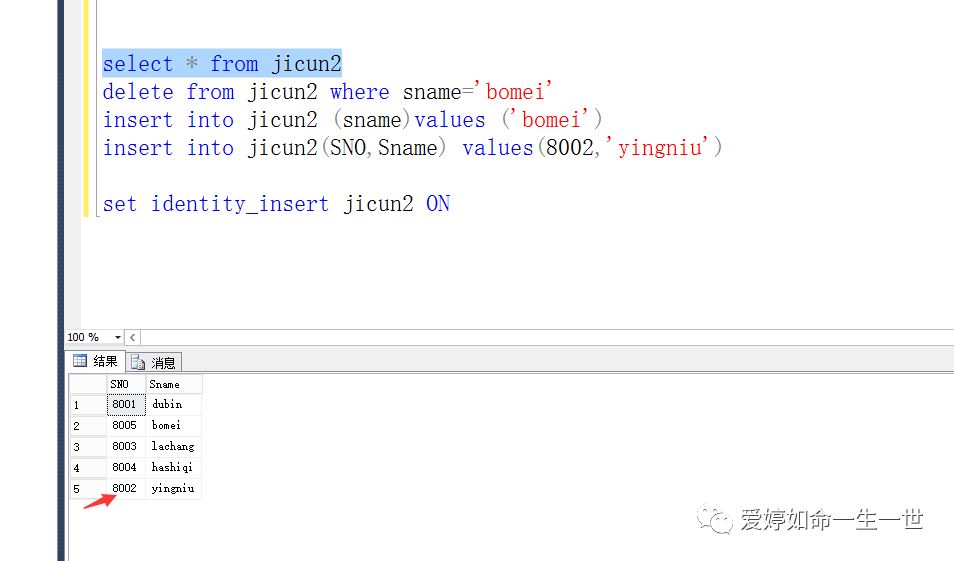Select cell dubin in results grid

(174, 405)
